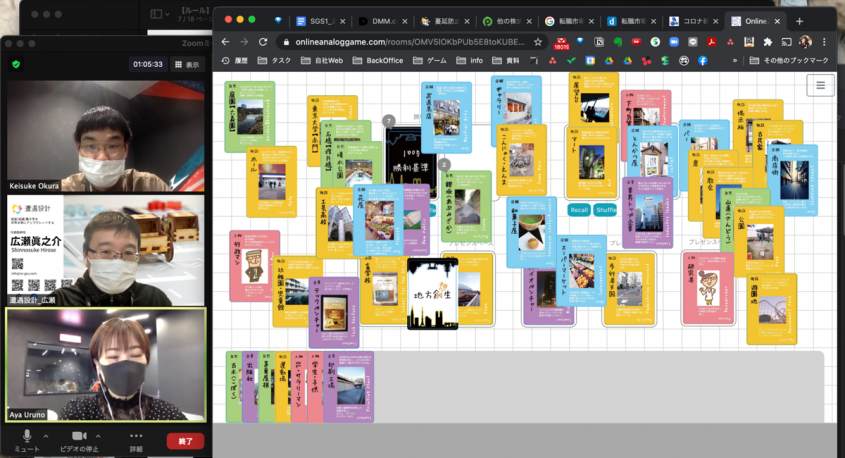The image size is (845, 458).
Task: Open new browser tab
Action: [798, 20]
